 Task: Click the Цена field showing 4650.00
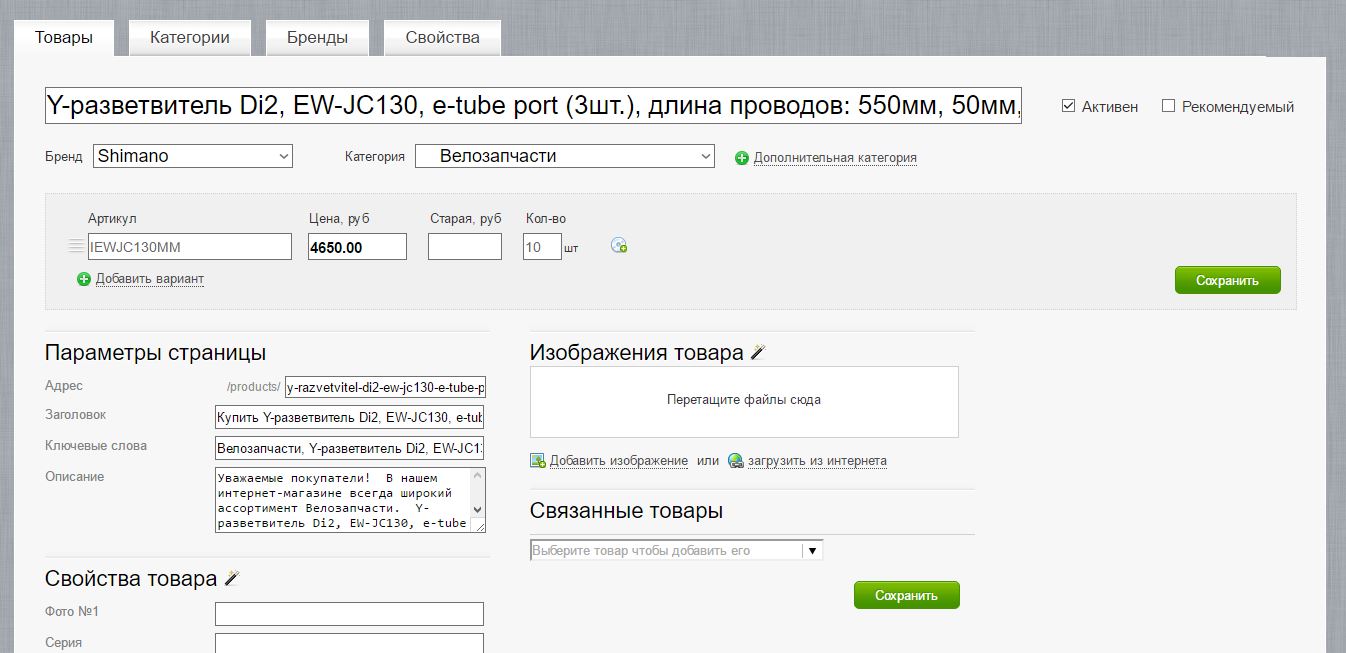357,246
